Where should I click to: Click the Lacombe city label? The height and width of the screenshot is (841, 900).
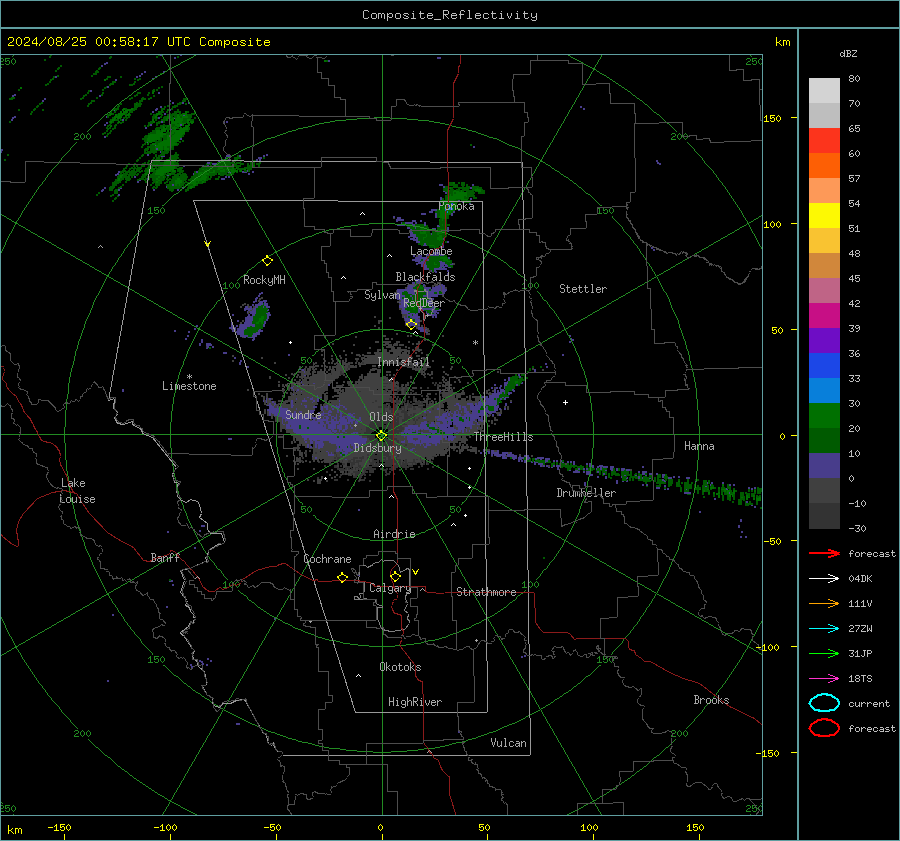point(431,251)
